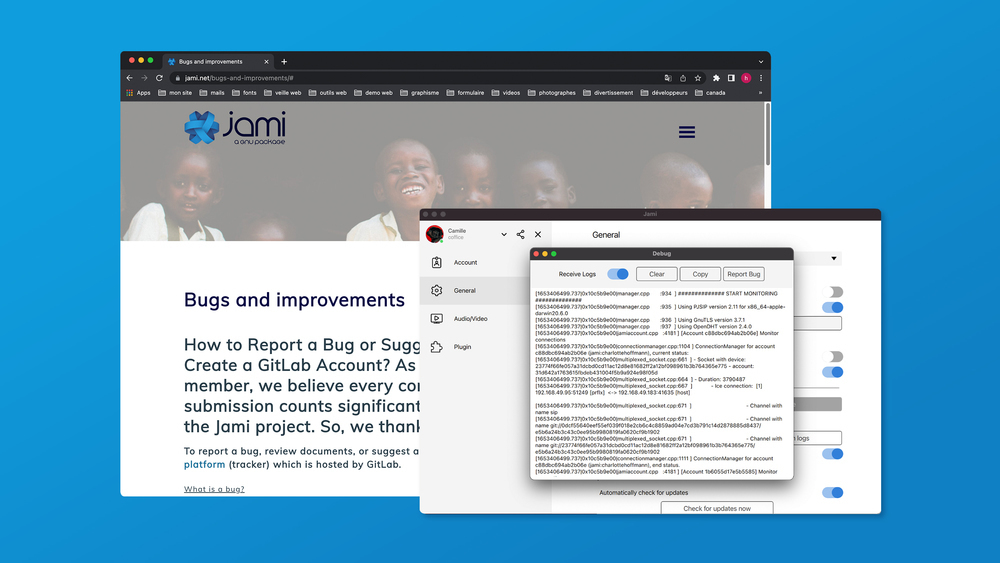Image resolution: width=1000 pixels, height=563 pixels.
Task: Show more bookmarks with the overflow chevron
Action: click(x=760, y=92)
